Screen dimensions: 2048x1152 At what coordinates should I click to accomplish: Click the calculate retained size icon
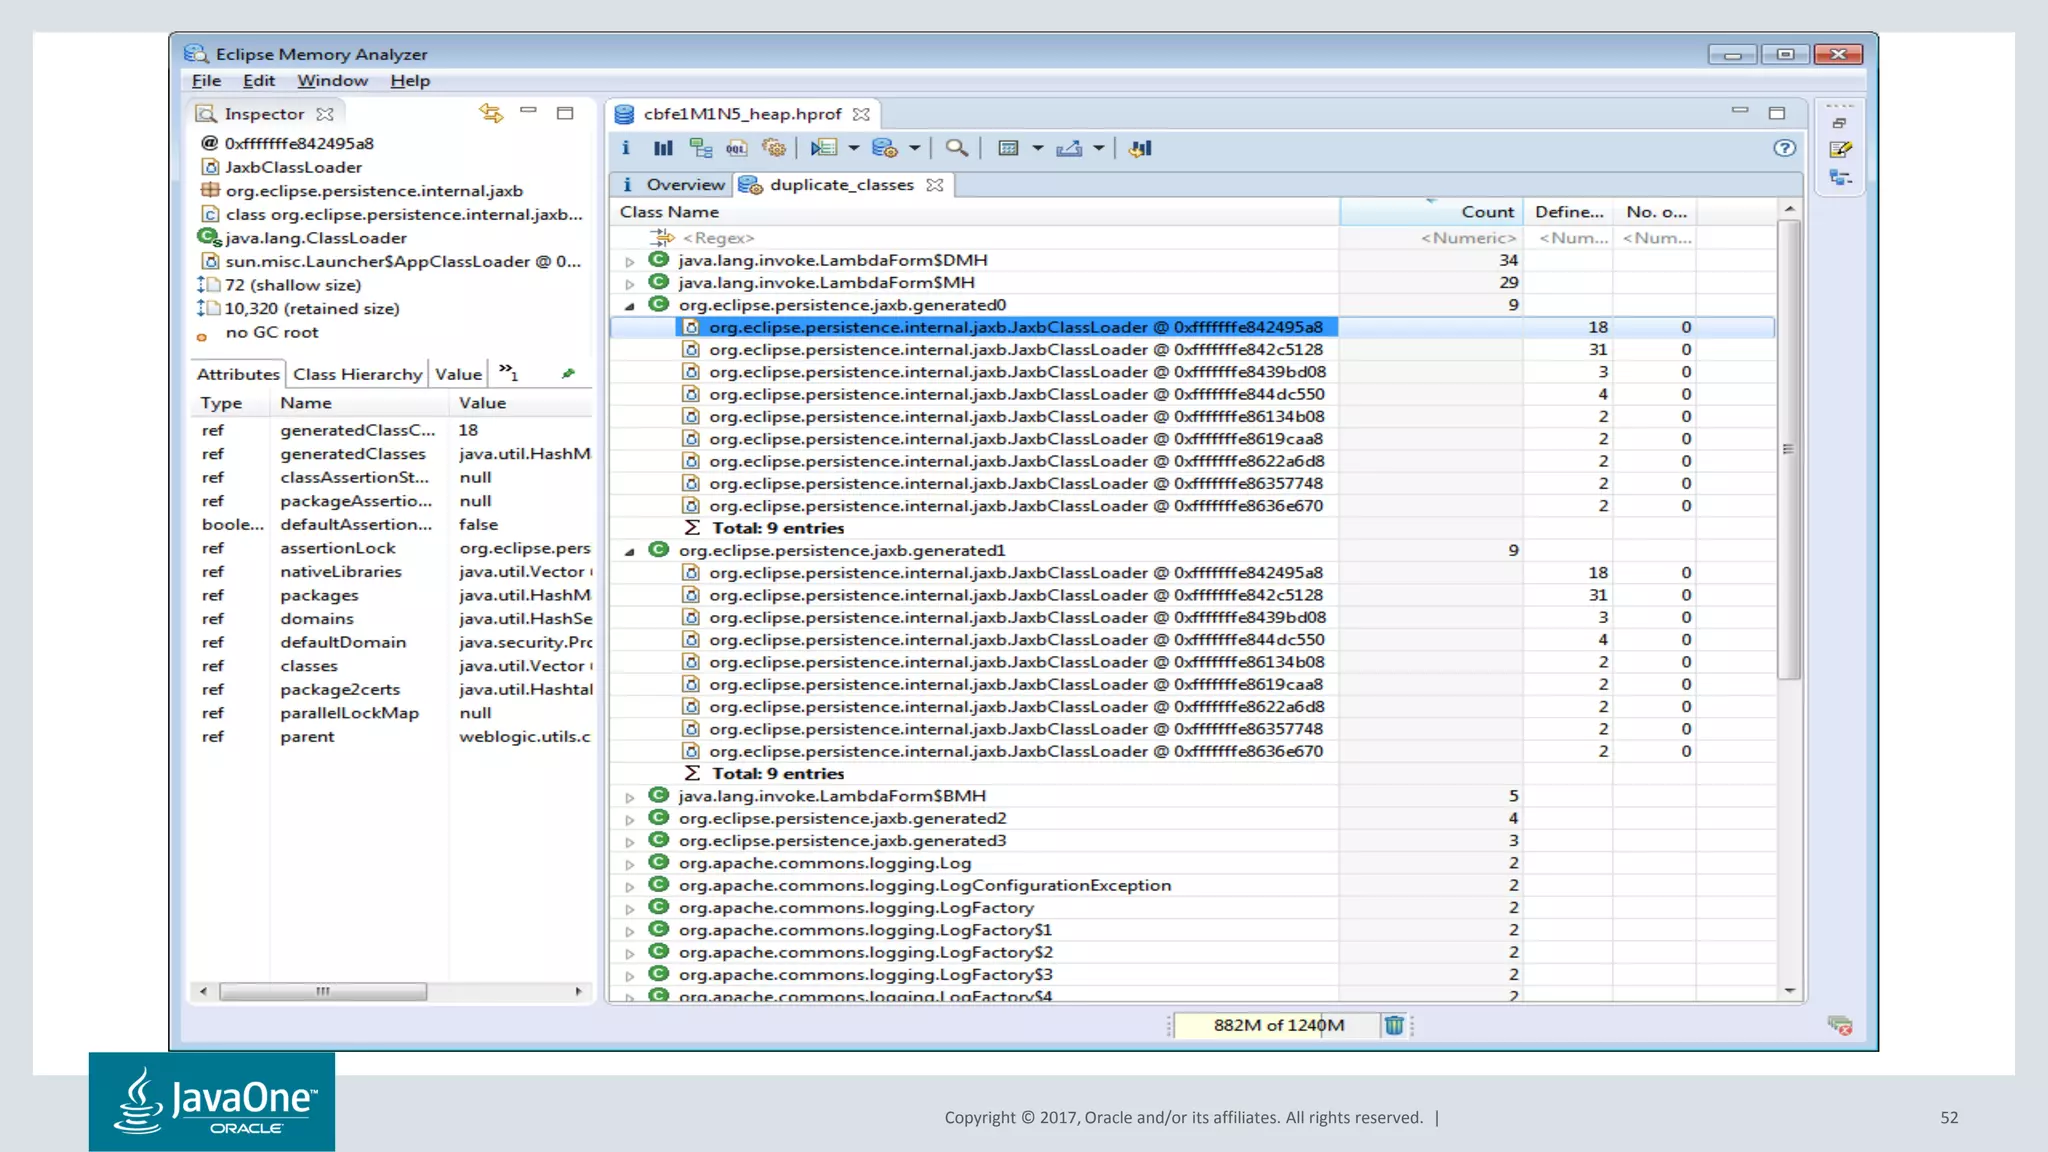click(1009, 148)
